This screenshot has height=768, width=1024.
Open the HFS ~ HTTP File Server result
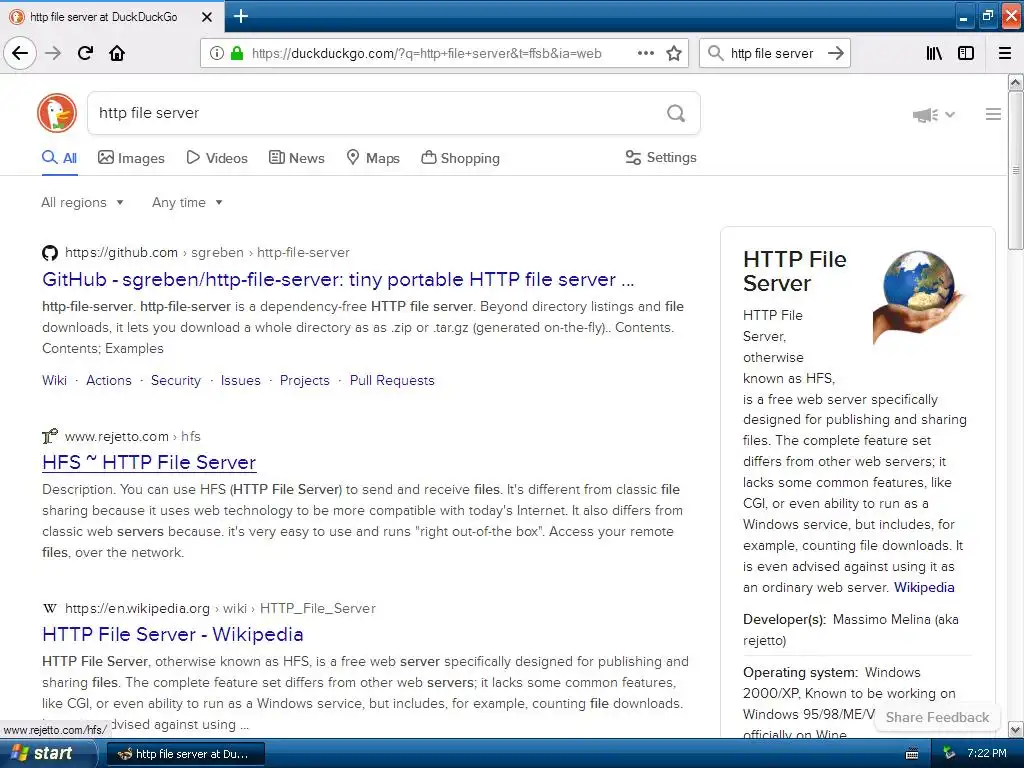[149, 462]
